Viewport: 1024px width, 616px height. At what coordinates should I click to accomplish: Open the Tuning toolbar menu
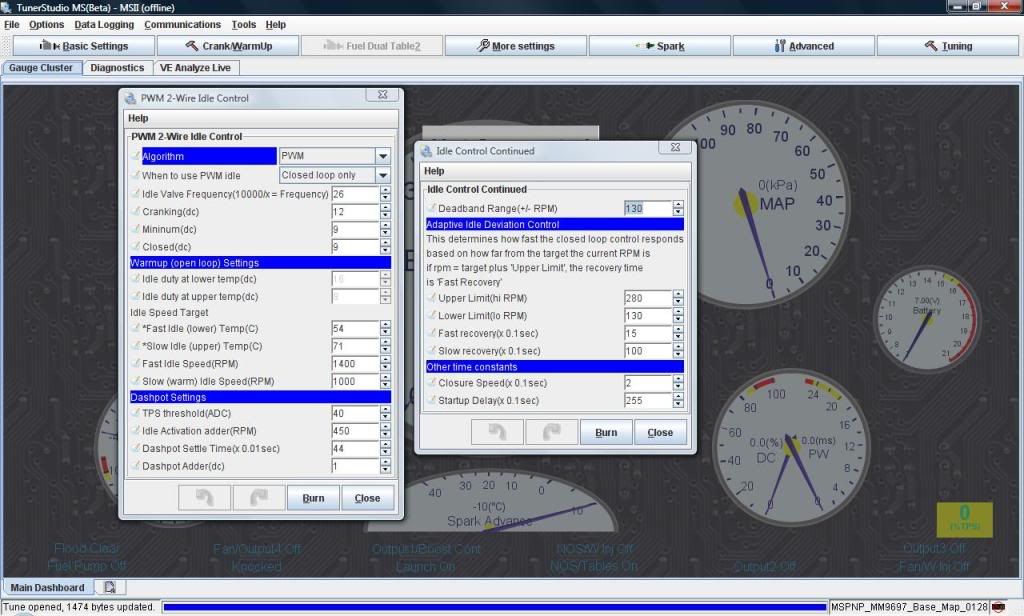(948, 46)
